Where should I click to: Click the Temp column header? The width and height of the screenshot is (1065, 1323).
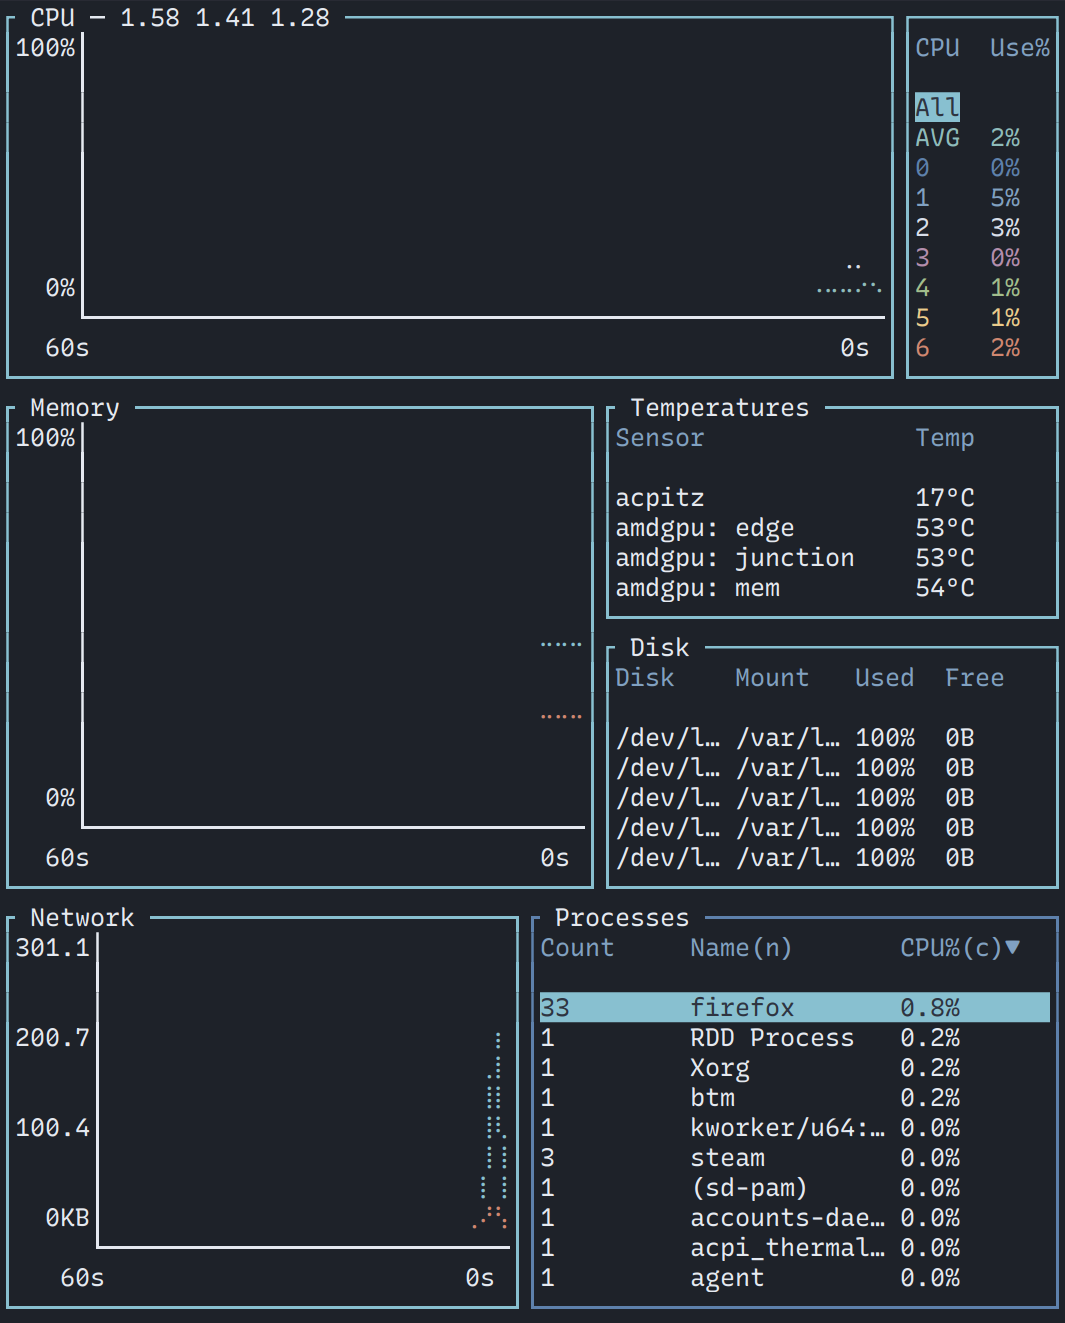[945, 437]
